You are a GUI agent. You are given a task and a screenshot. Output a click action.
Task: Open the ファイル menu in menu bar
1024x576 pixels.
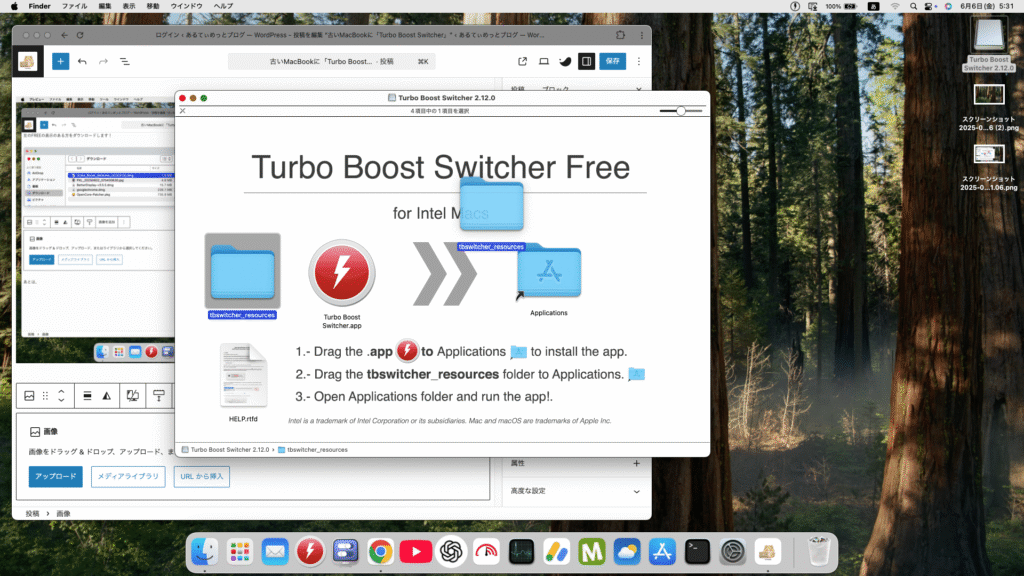tap(74, 6)
